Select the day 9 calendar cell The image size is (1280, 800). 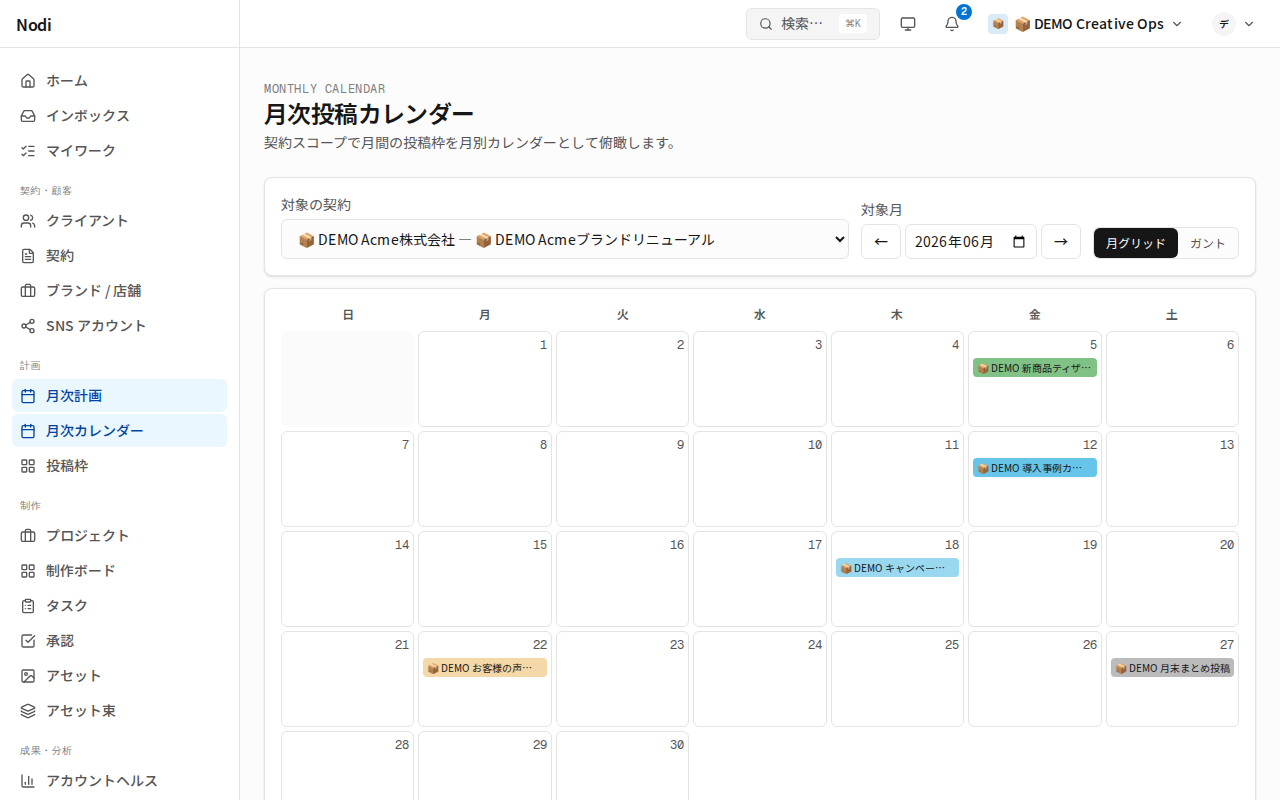click(622, 479)
